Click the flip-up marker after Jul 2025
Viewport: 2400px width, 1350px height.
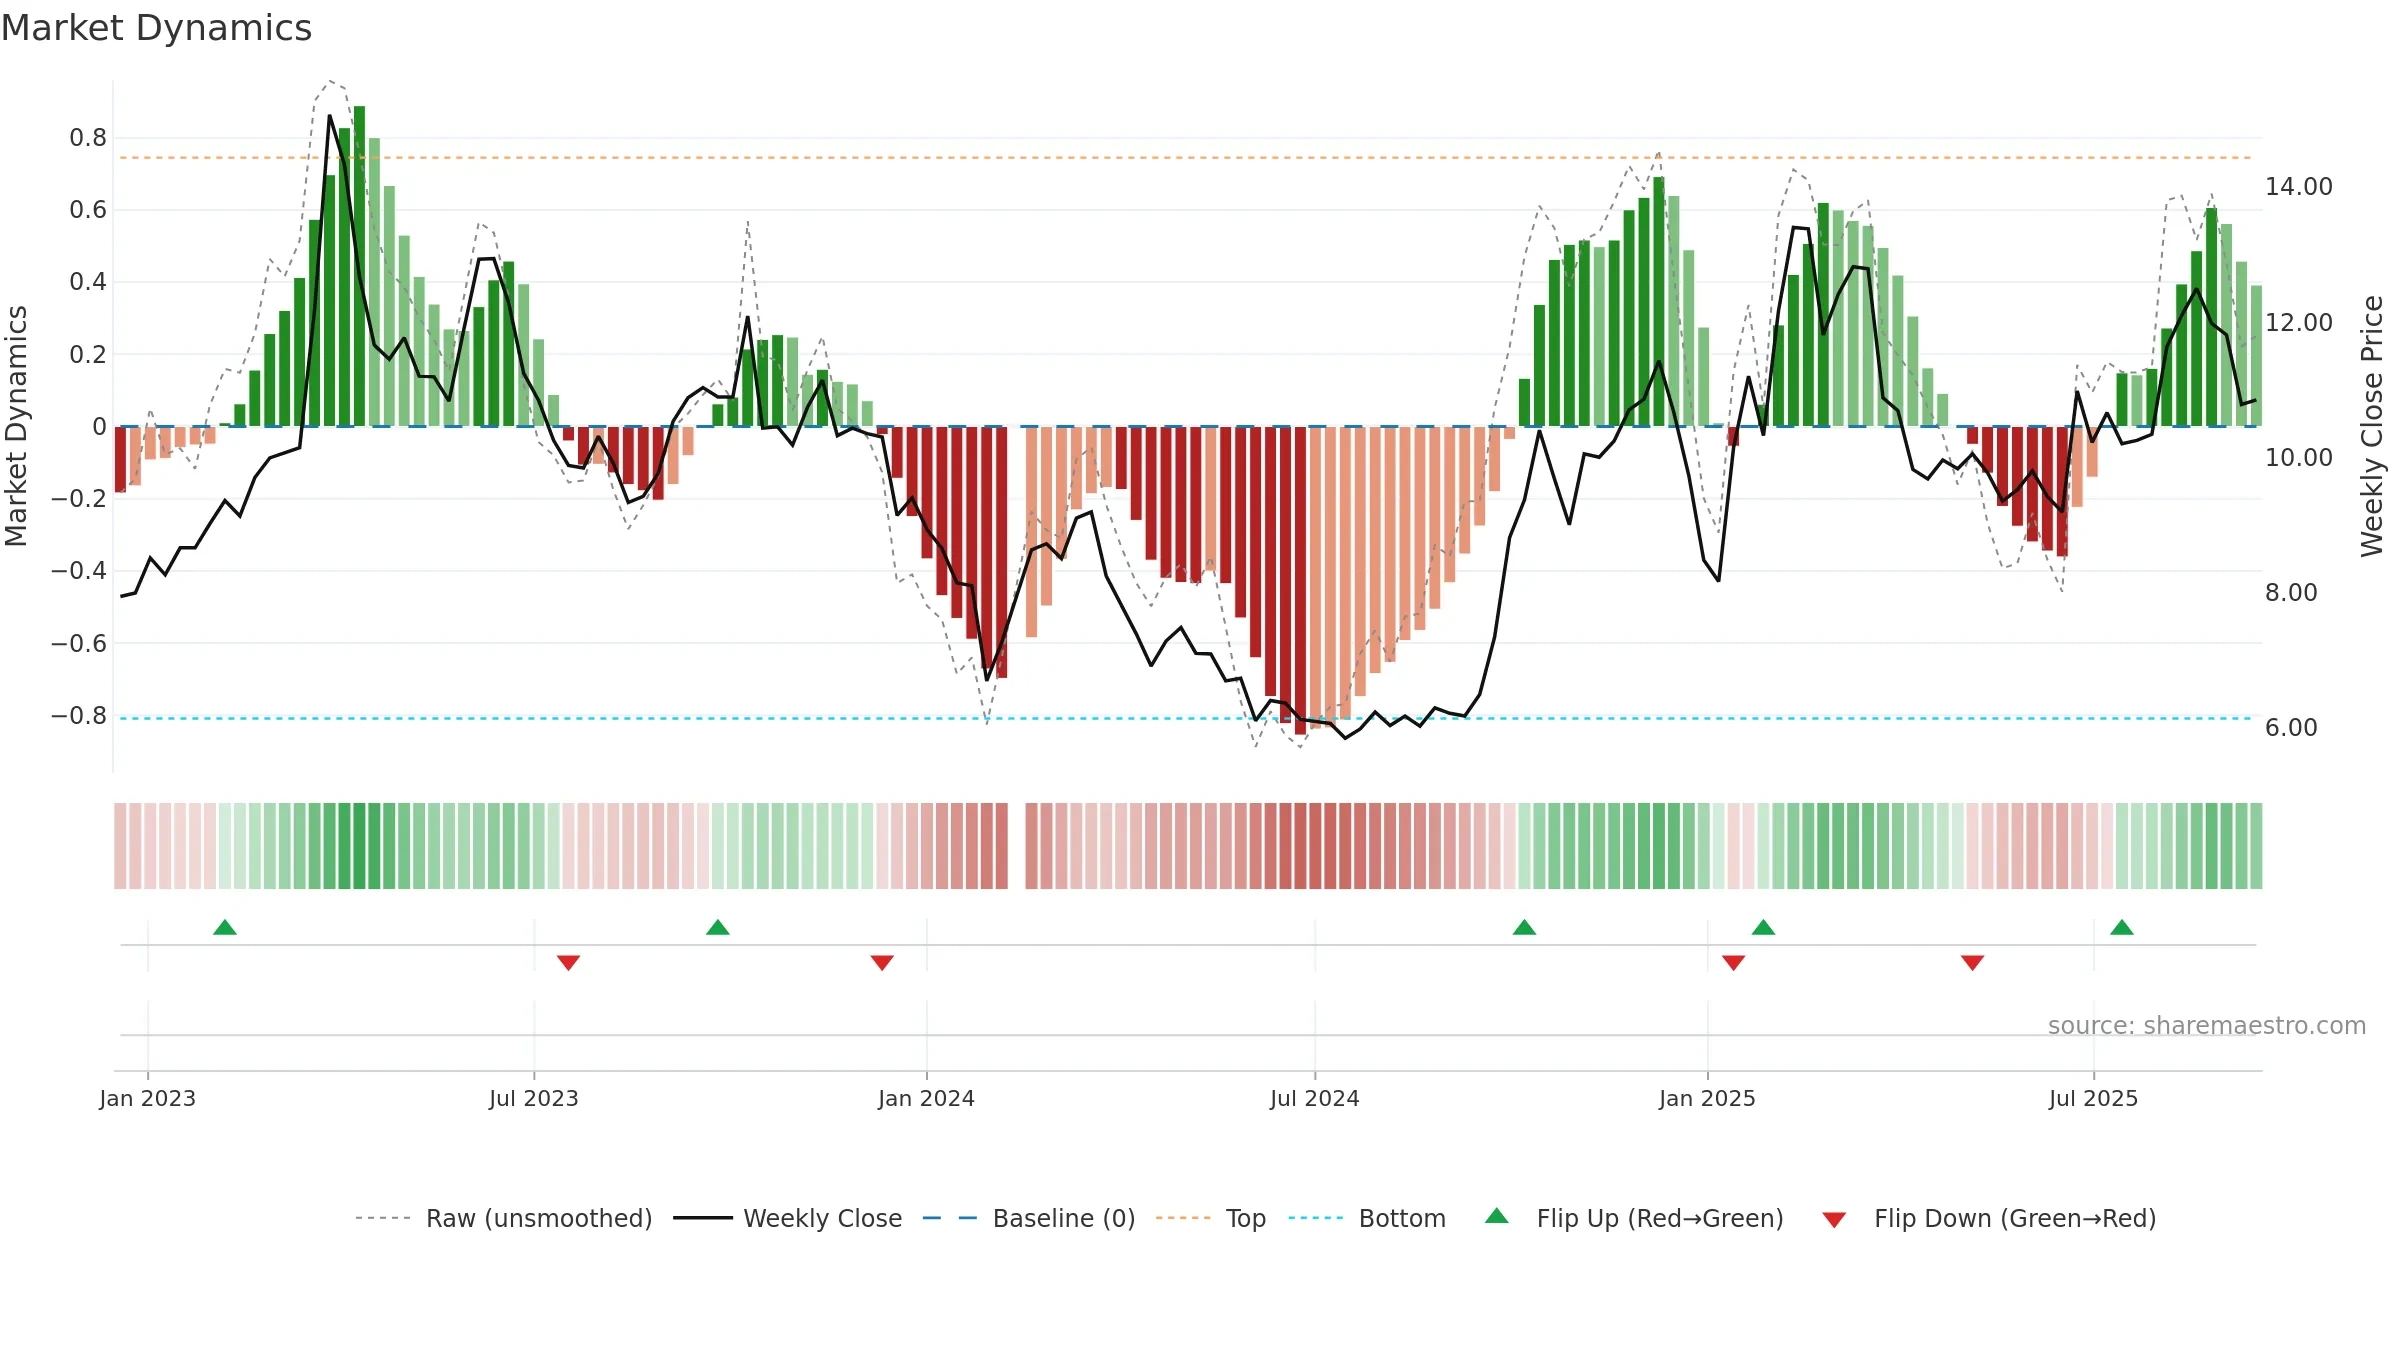point(2122,927)
